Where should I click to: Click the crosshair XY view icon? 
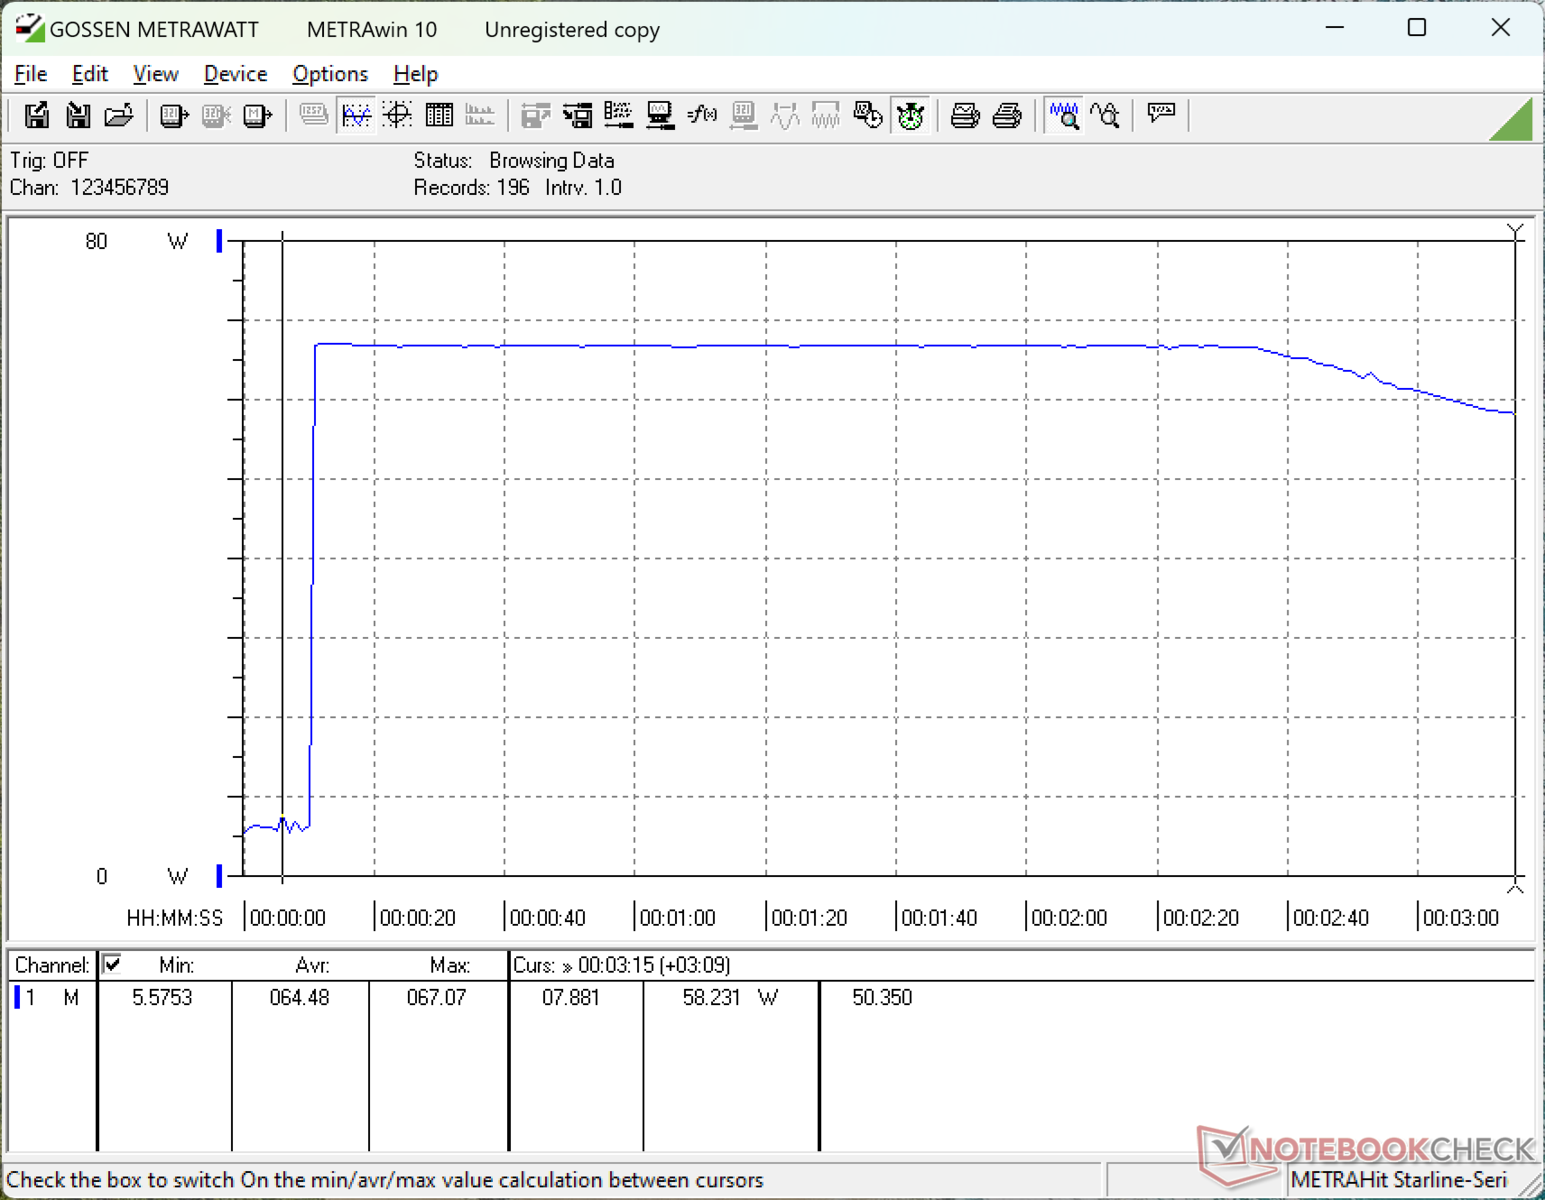tap(397, 116)
